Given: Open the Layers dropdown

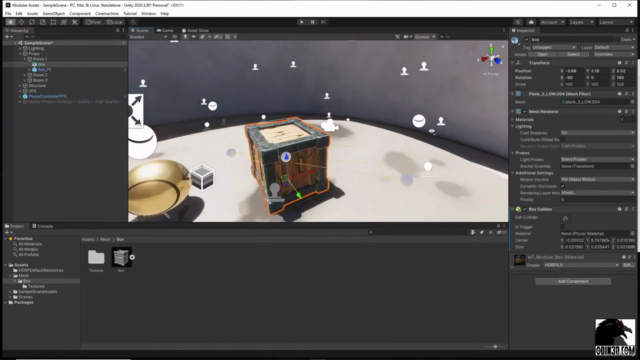Looking at the screenshot, I should point(581,22).
